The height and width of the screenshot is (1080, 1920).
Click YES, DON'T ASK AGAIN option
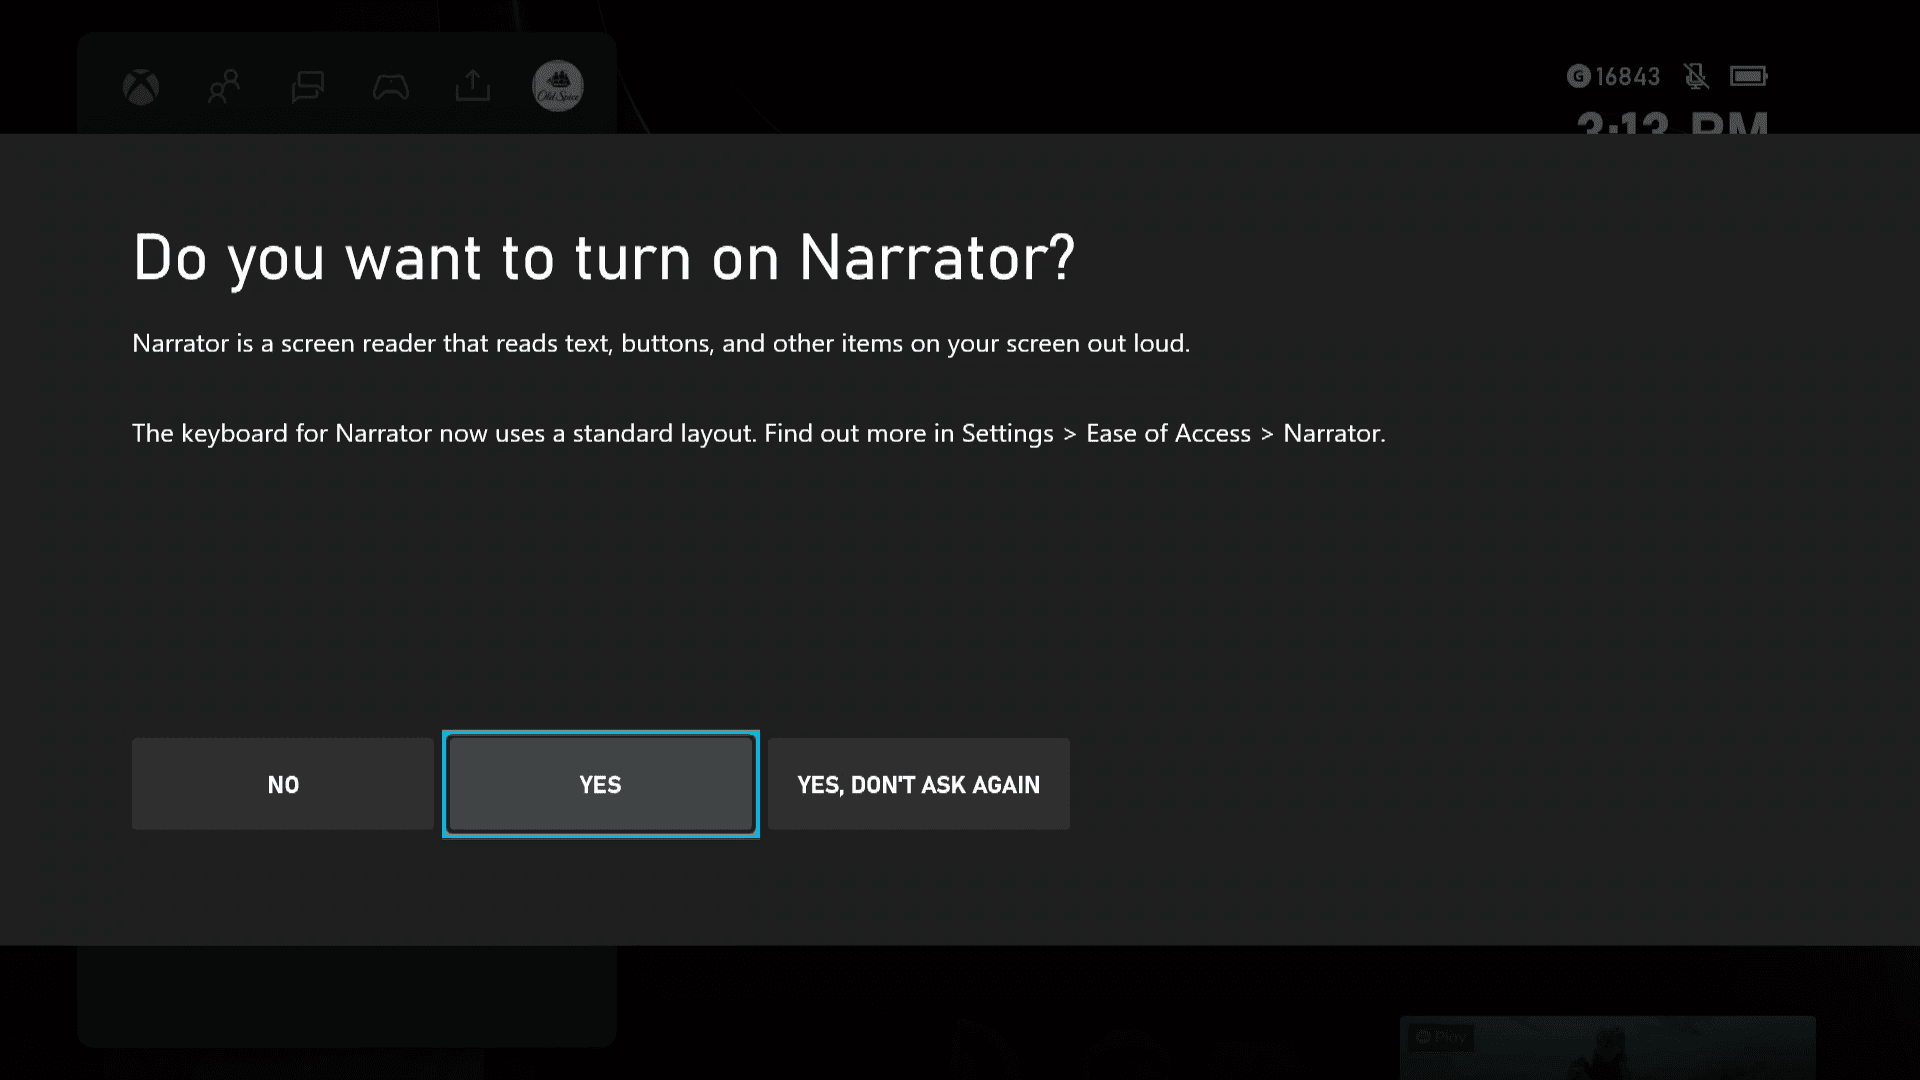coord(919,783)
